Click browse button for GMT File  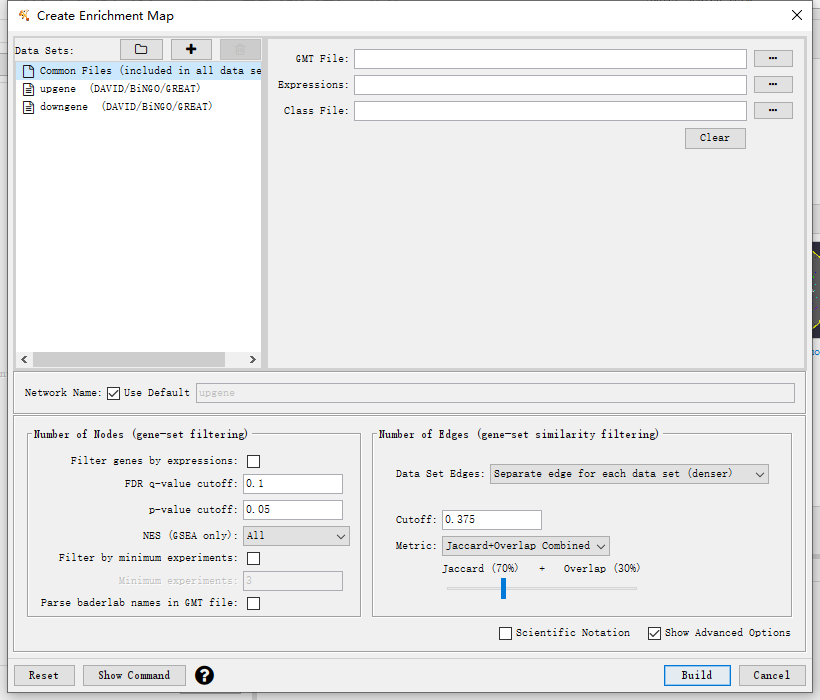[x=773, y=59]
